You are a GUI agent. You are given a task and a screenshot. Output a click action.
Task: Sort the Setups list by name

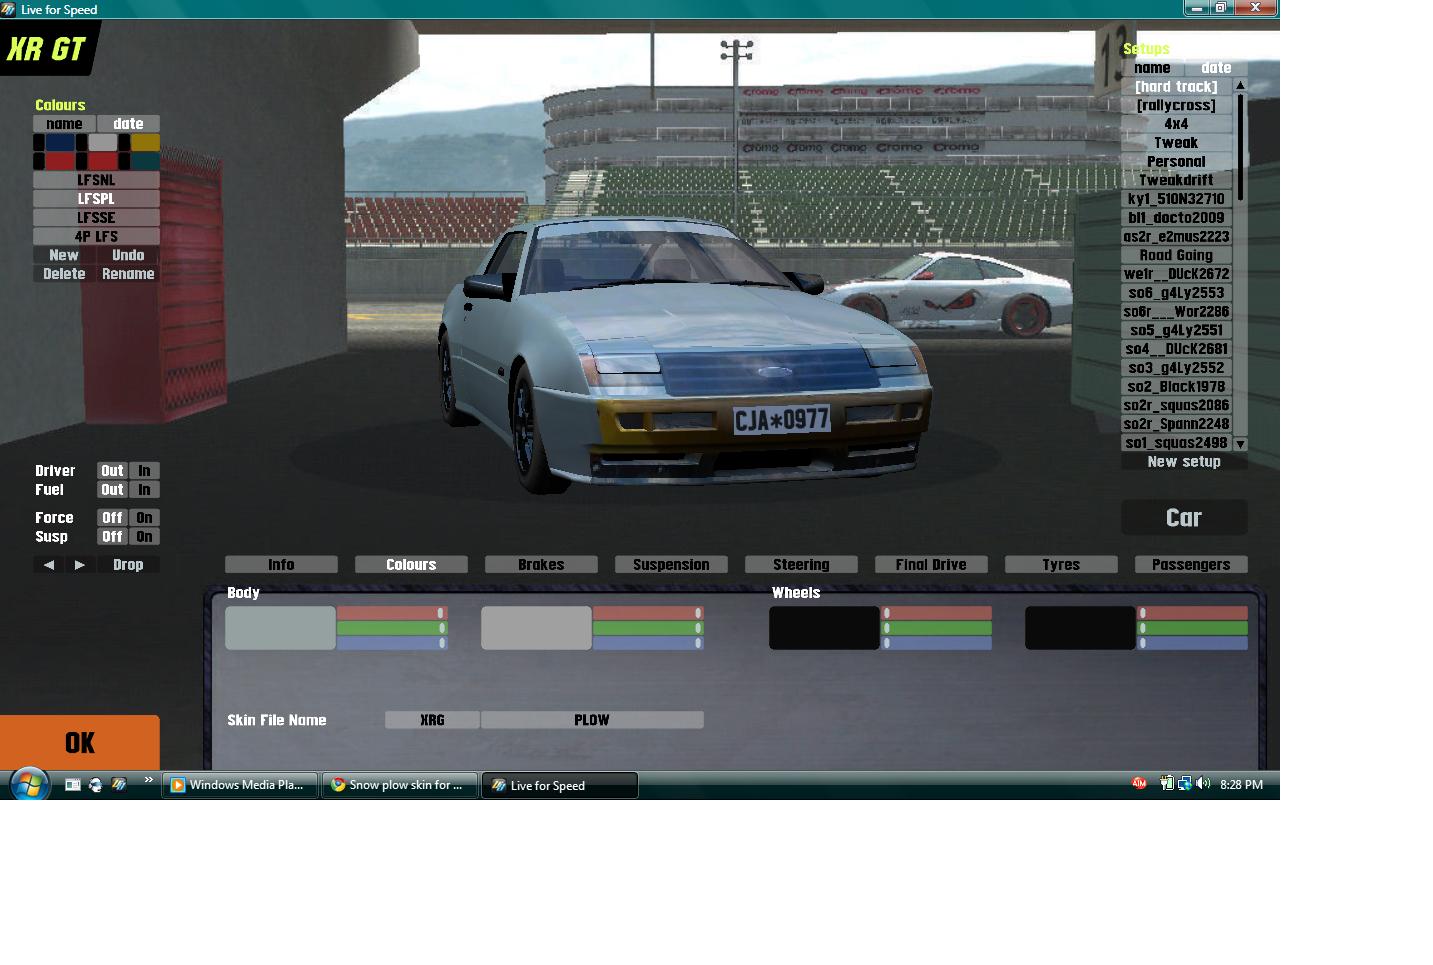tap(1152, 68)
